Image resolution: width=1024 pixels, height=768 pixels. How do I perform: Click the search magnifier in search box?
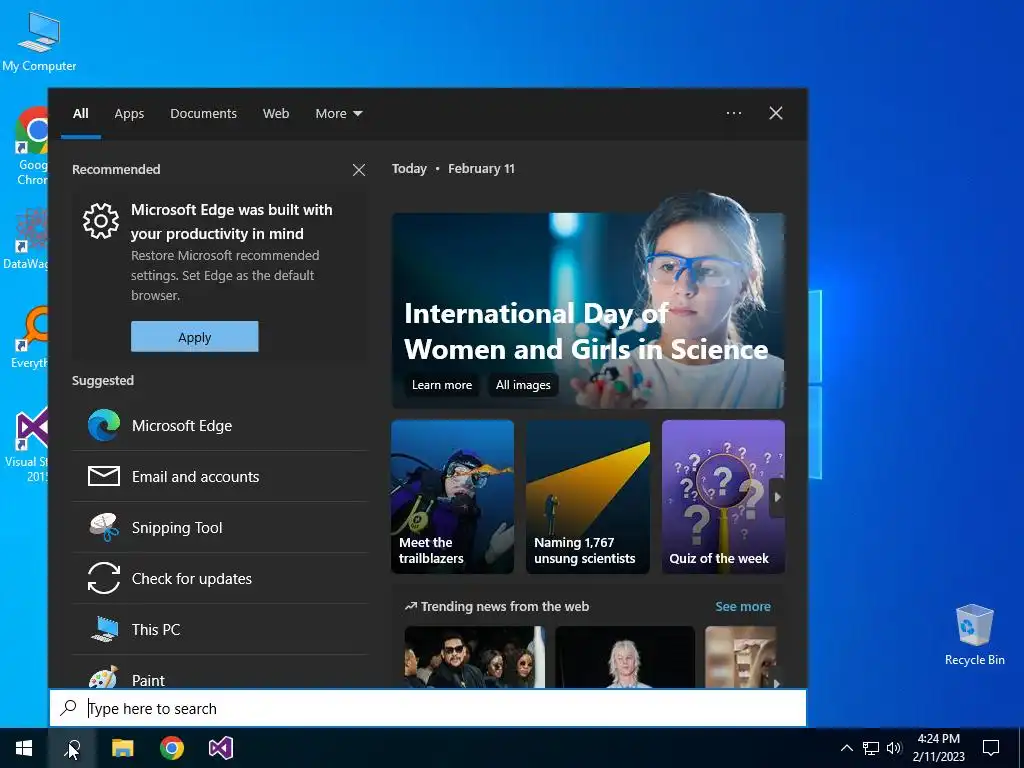[x=69, y=708]
